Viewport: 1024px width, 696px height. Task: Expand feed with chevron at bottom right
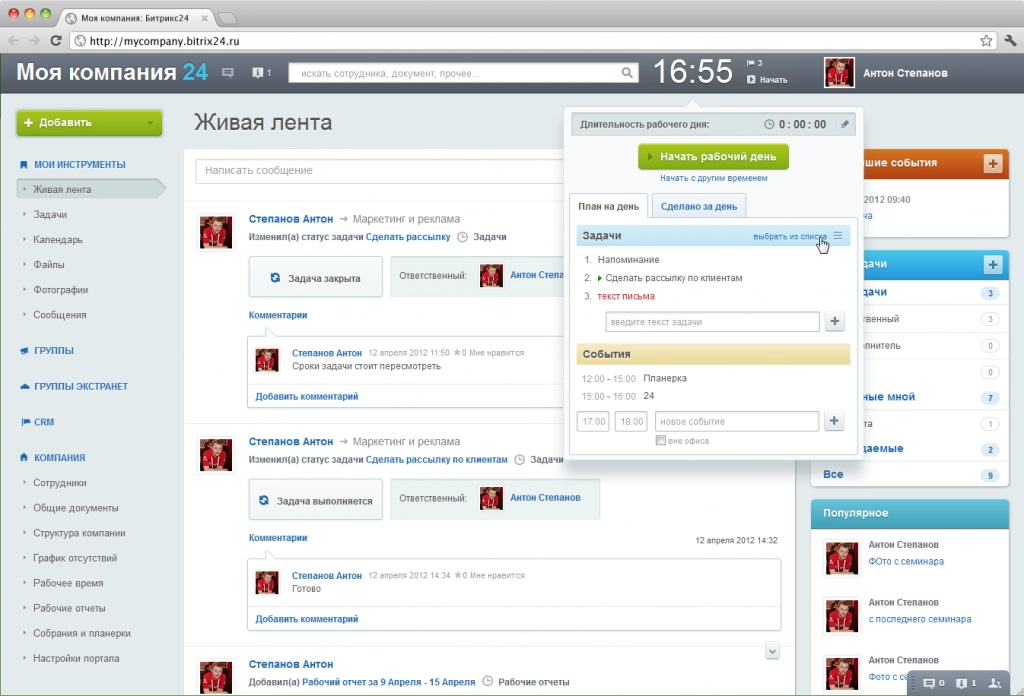click(x=772, y=650)
